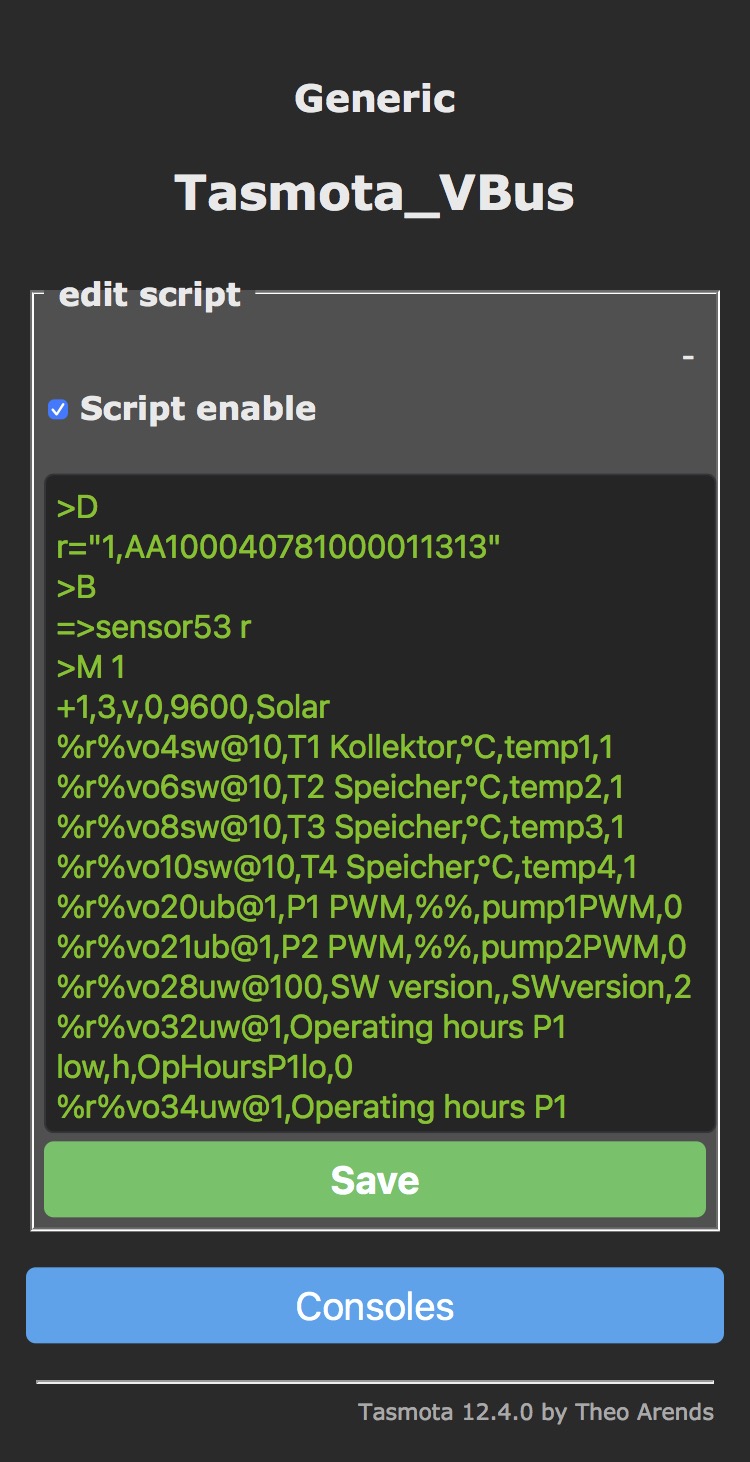Screen dimensions: 750x1462
Task: Open the Tasmota 12.4.0 by Theo Arends link
Action: click(x=536, y=1412)
